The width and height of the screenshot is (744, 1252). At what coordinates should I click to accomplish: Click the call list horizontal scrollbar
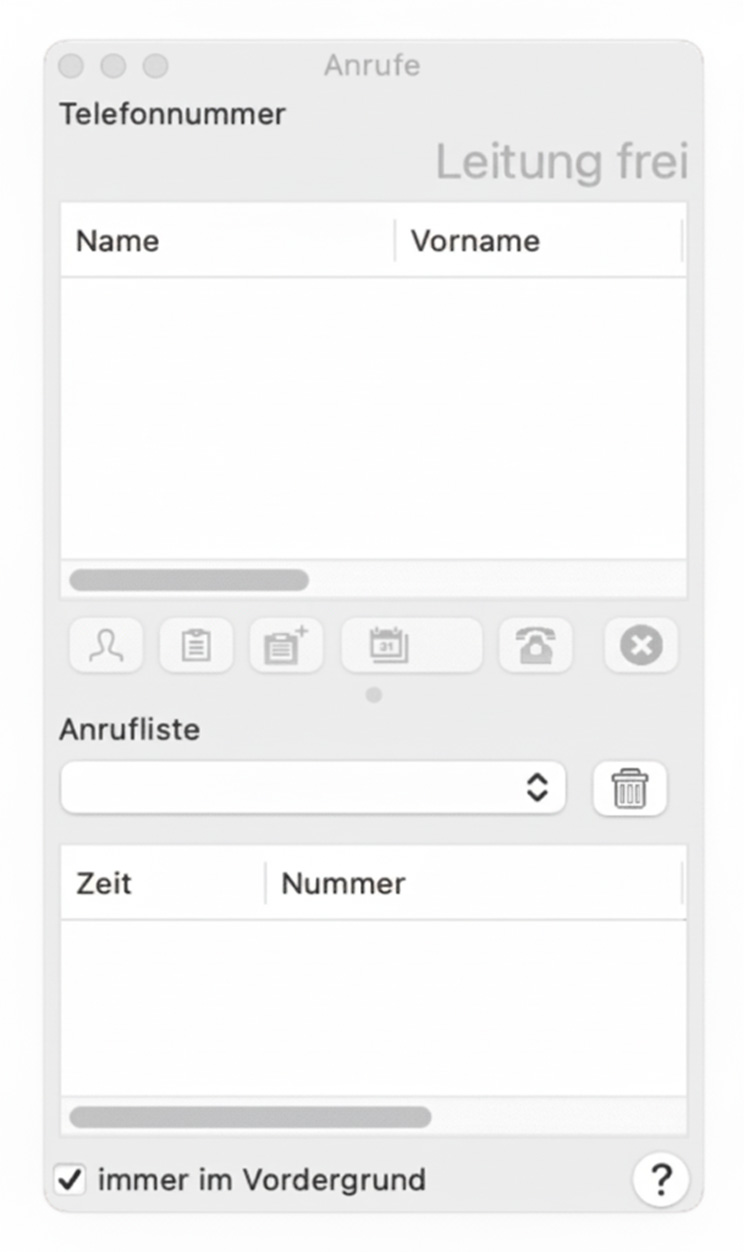point(250,1117)
